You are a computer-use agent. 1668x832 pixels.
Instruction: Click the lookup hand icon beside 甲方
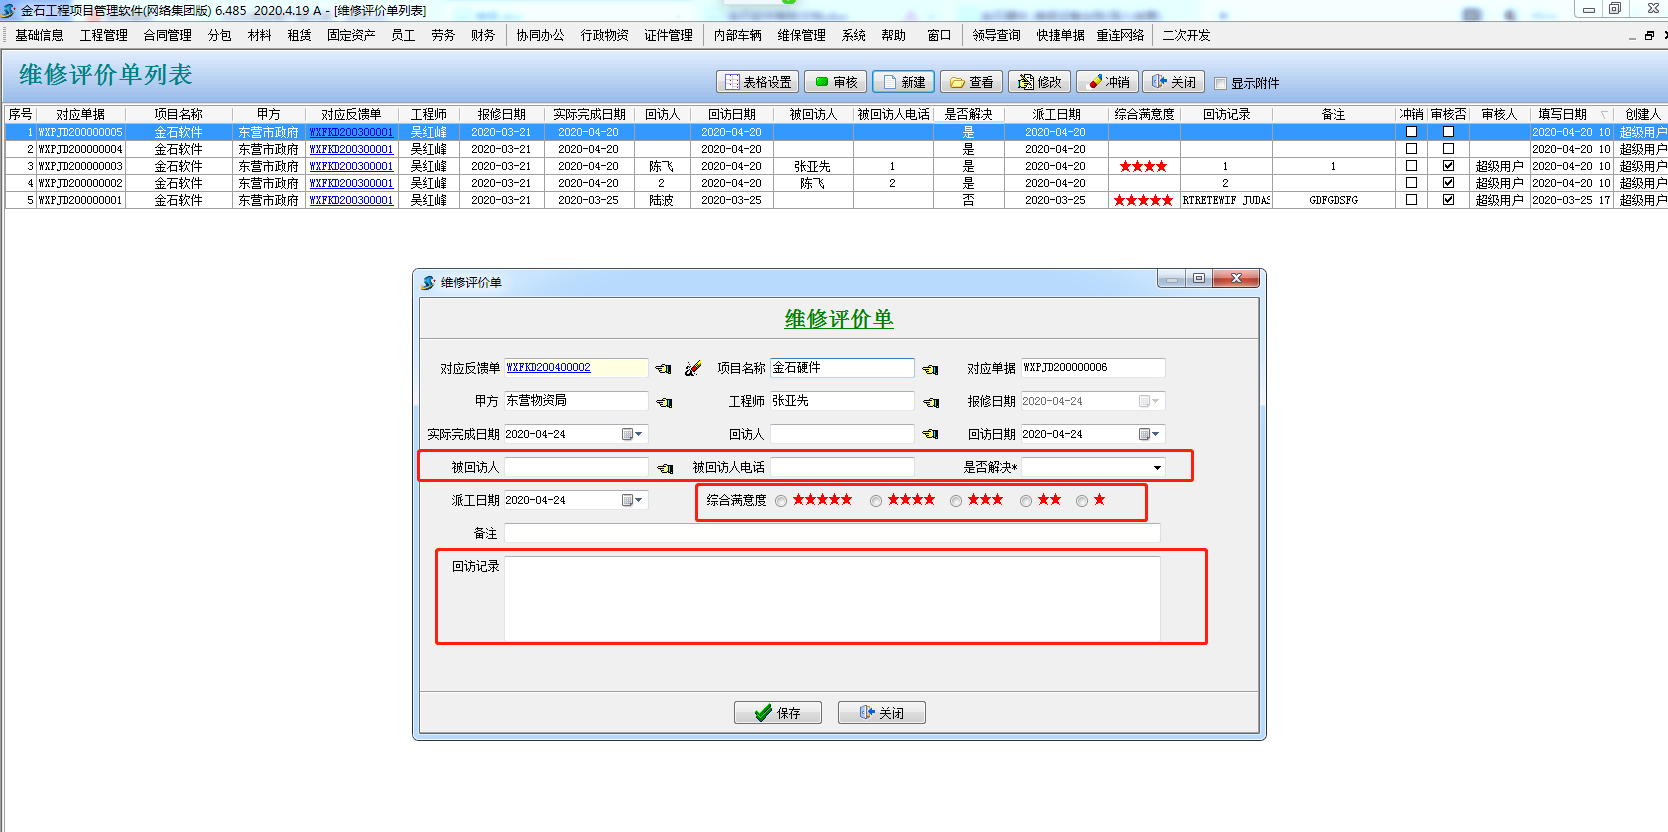point(663,402)
